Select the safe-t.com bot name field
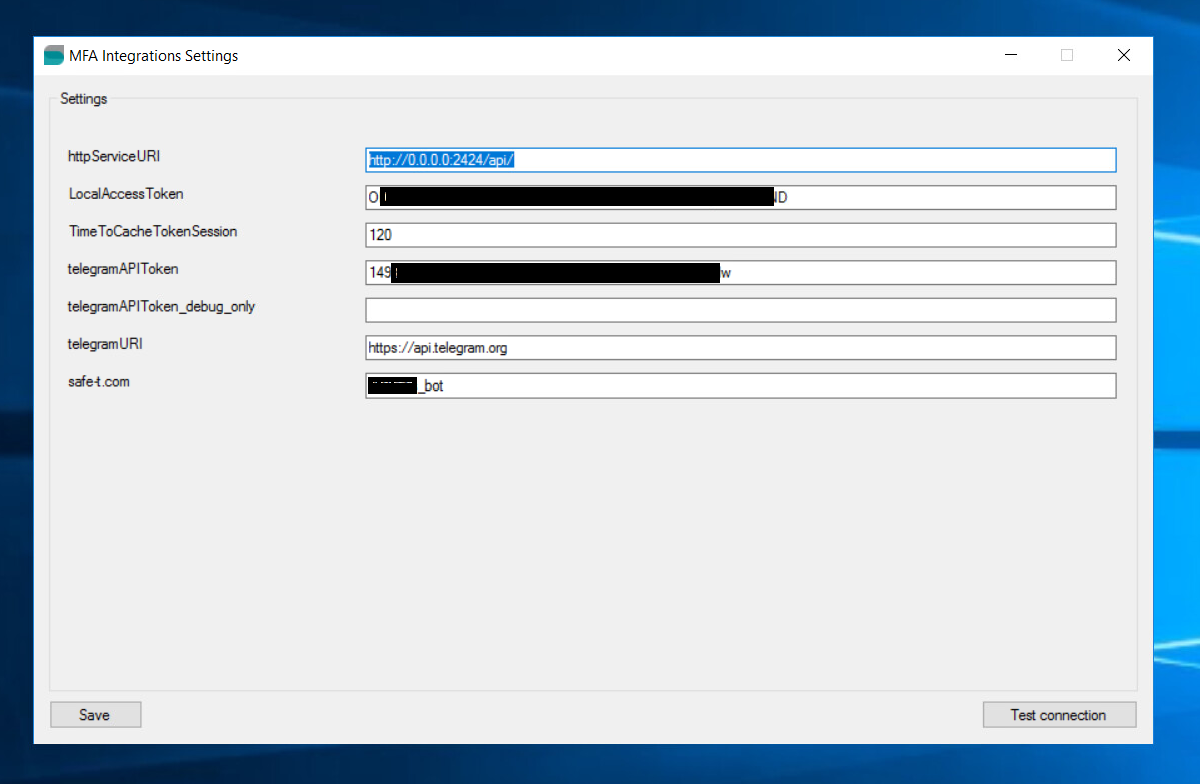This screenshot has height=784, width=1200. pos(741,386)
